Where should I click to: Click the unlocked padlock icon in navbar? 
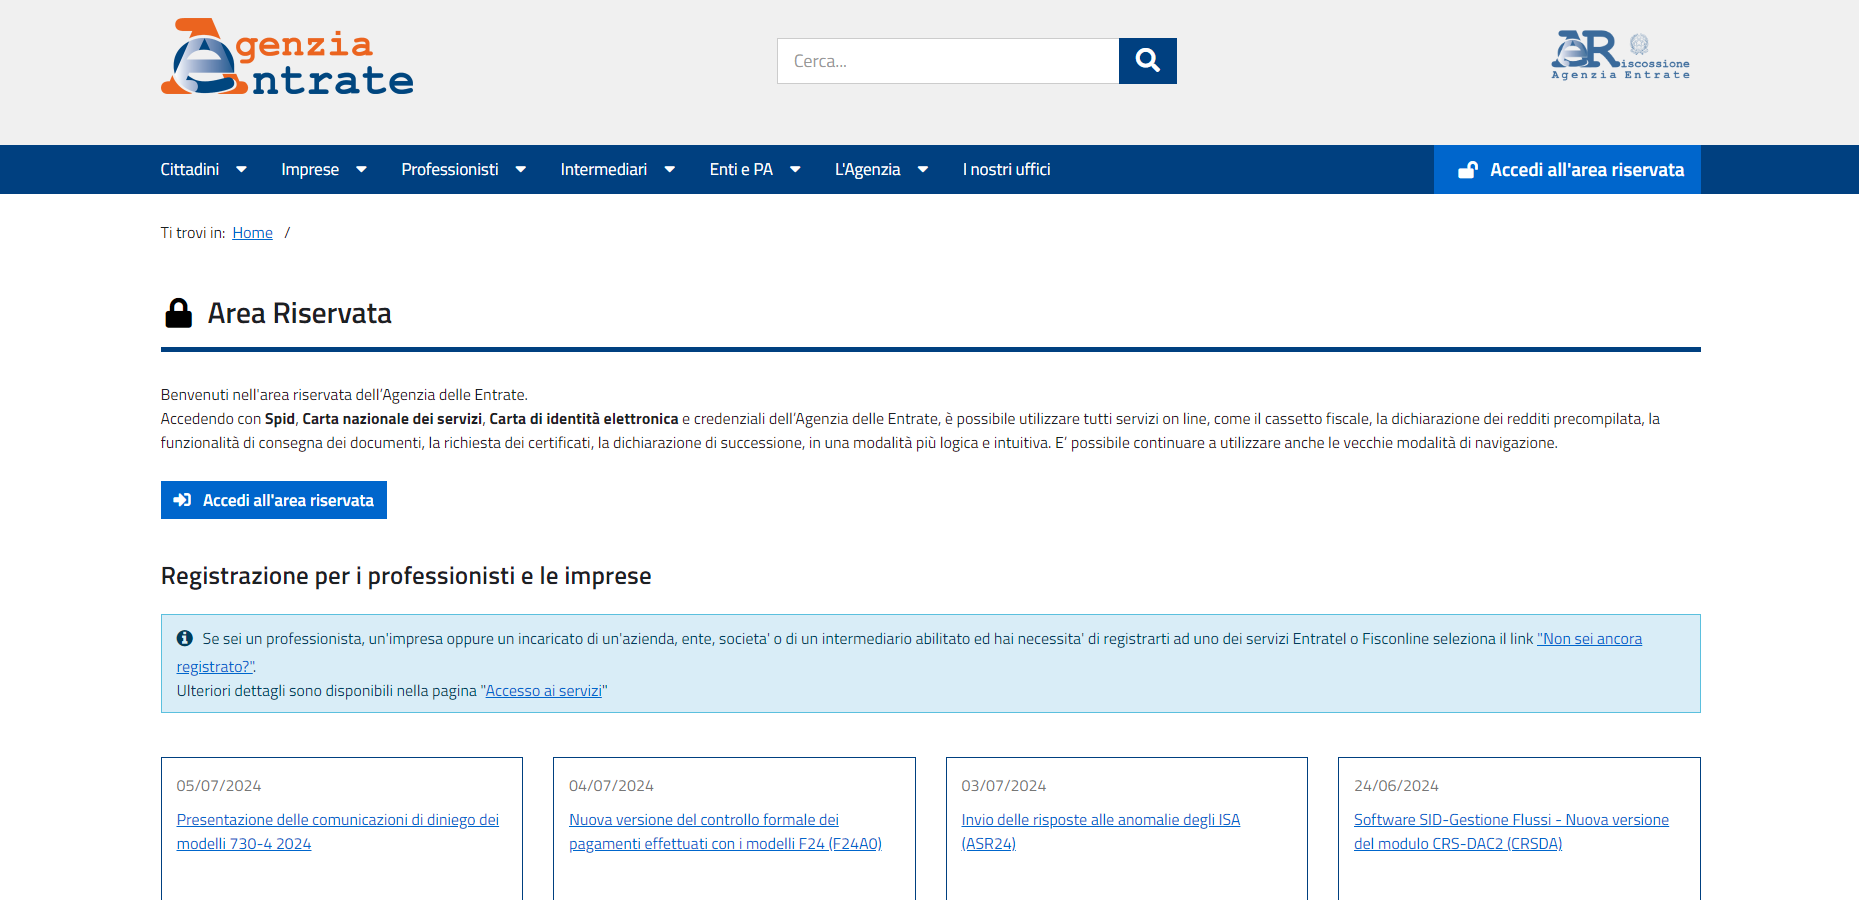tap(1467, 170)
